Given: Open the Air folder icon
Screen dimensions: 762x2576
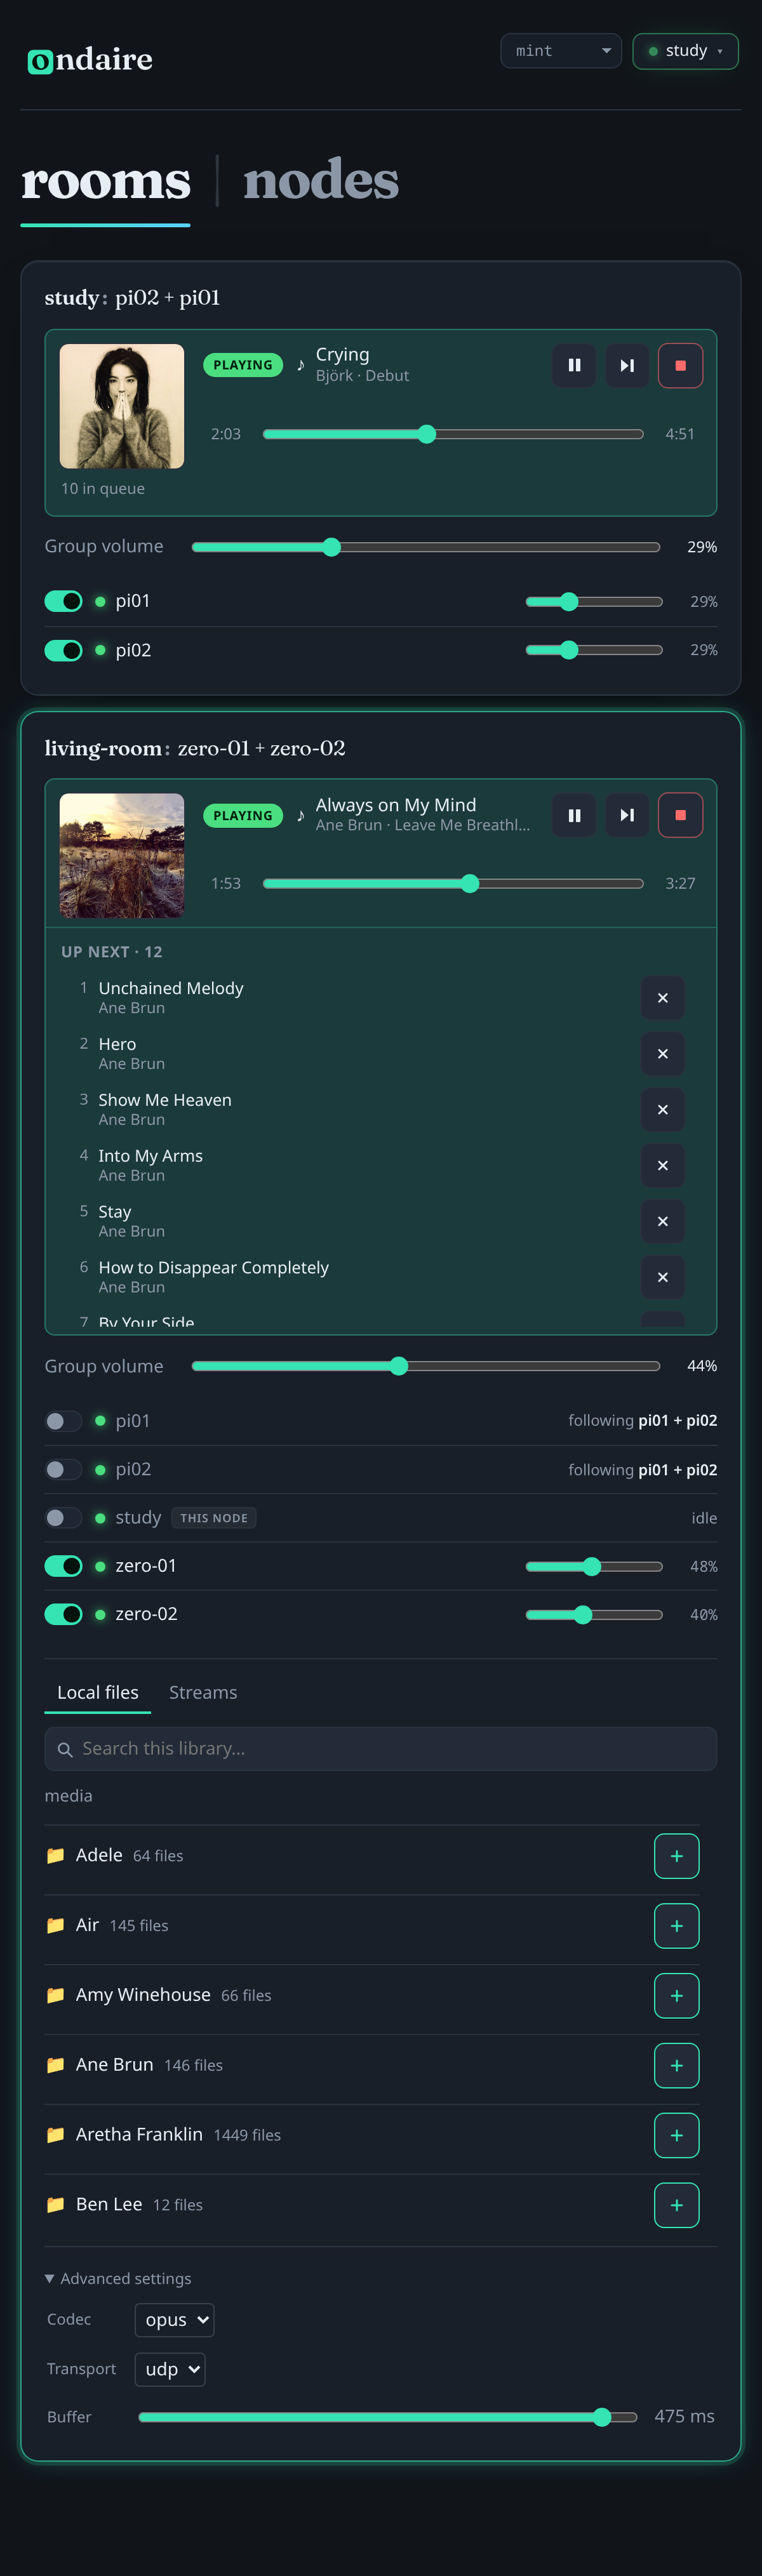Looking at the screenshot, I should pos(55,1925).
